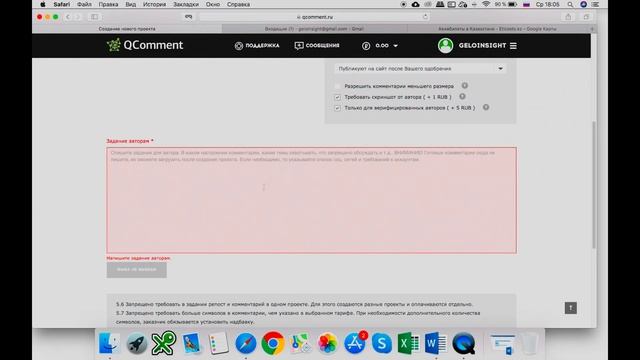Open Spotlight search in the menu bar

click(x=570, y=4)
